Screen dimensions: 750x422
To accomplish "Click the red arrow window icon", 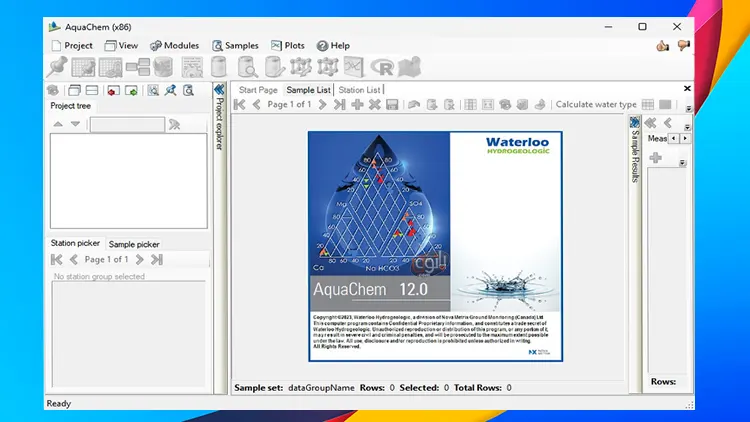I will click(x=113, y=90).
